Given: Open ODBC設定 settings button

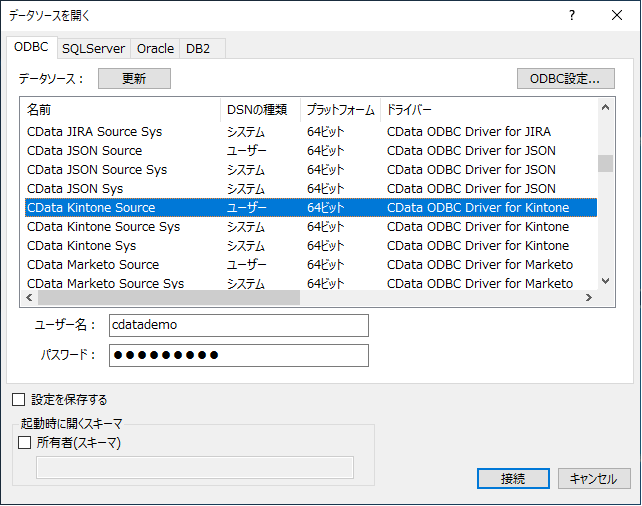Looking at the screenshot, I should point(565,78).
